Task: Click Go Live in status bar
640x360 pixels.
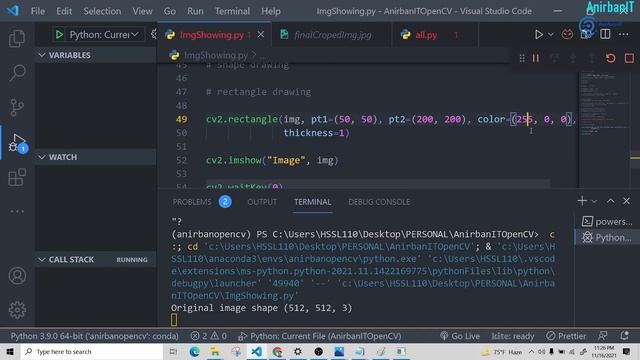Action: click(x=460, y=336)
